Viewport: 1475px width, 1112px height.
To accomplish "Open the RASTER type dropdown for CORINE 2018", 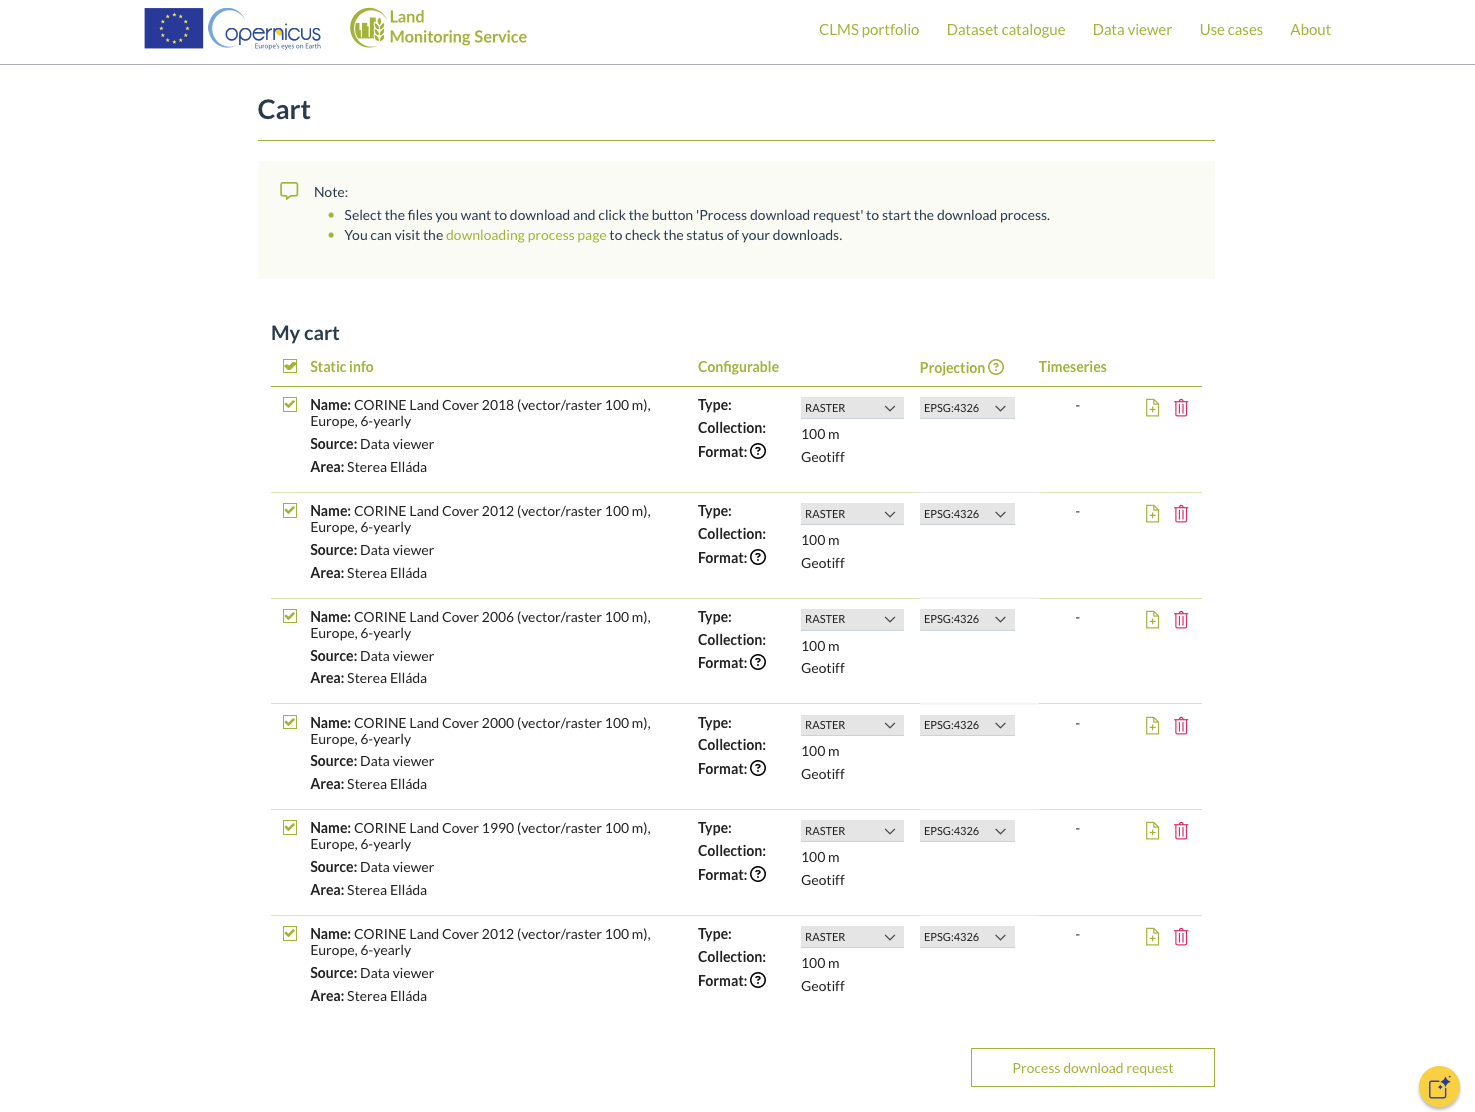I will click(x=851, y=408).
